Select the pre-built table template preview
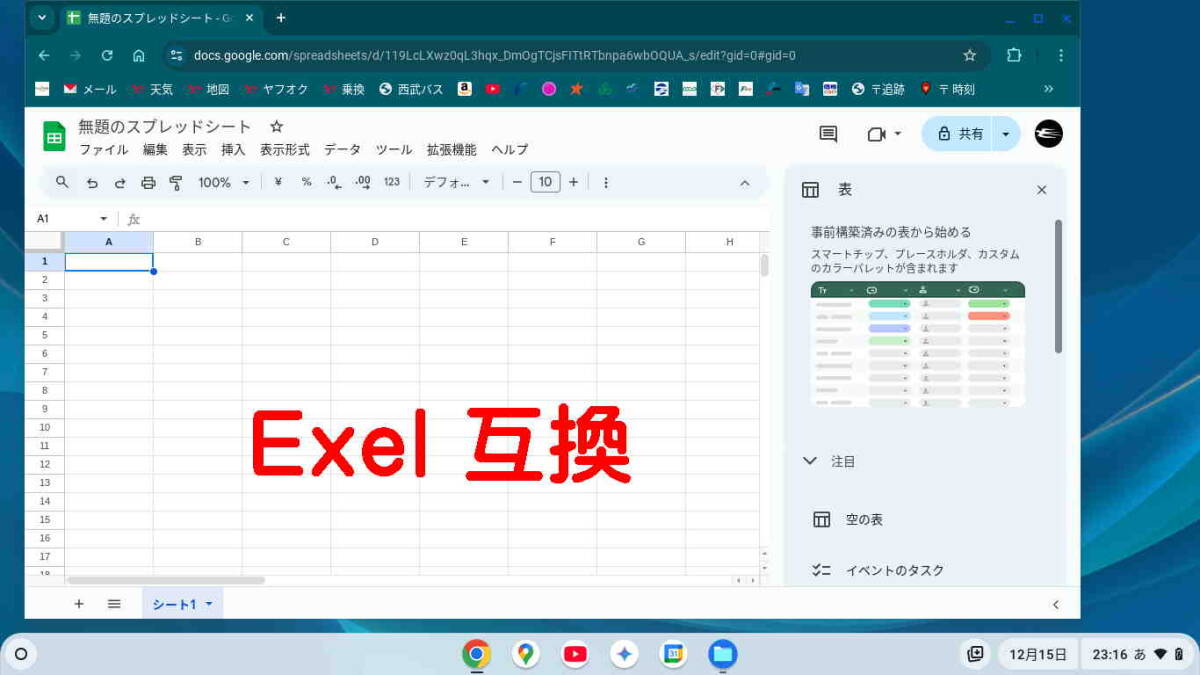The width and height of the screenshot is (1200, 675). (918, 344)
